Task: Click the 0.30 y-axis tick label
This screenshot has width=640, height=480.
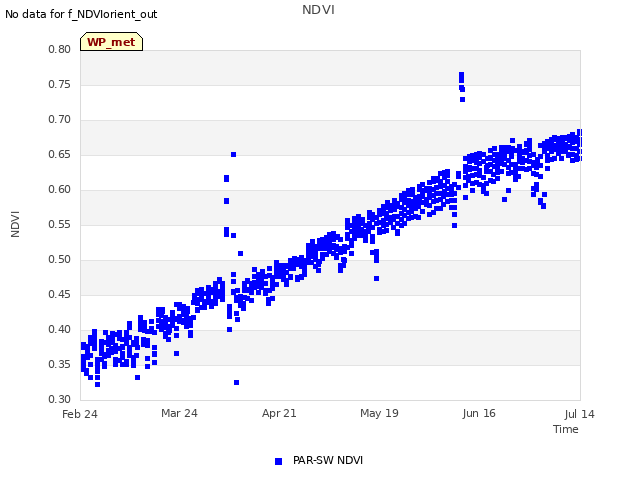Action: click(60, 399)
